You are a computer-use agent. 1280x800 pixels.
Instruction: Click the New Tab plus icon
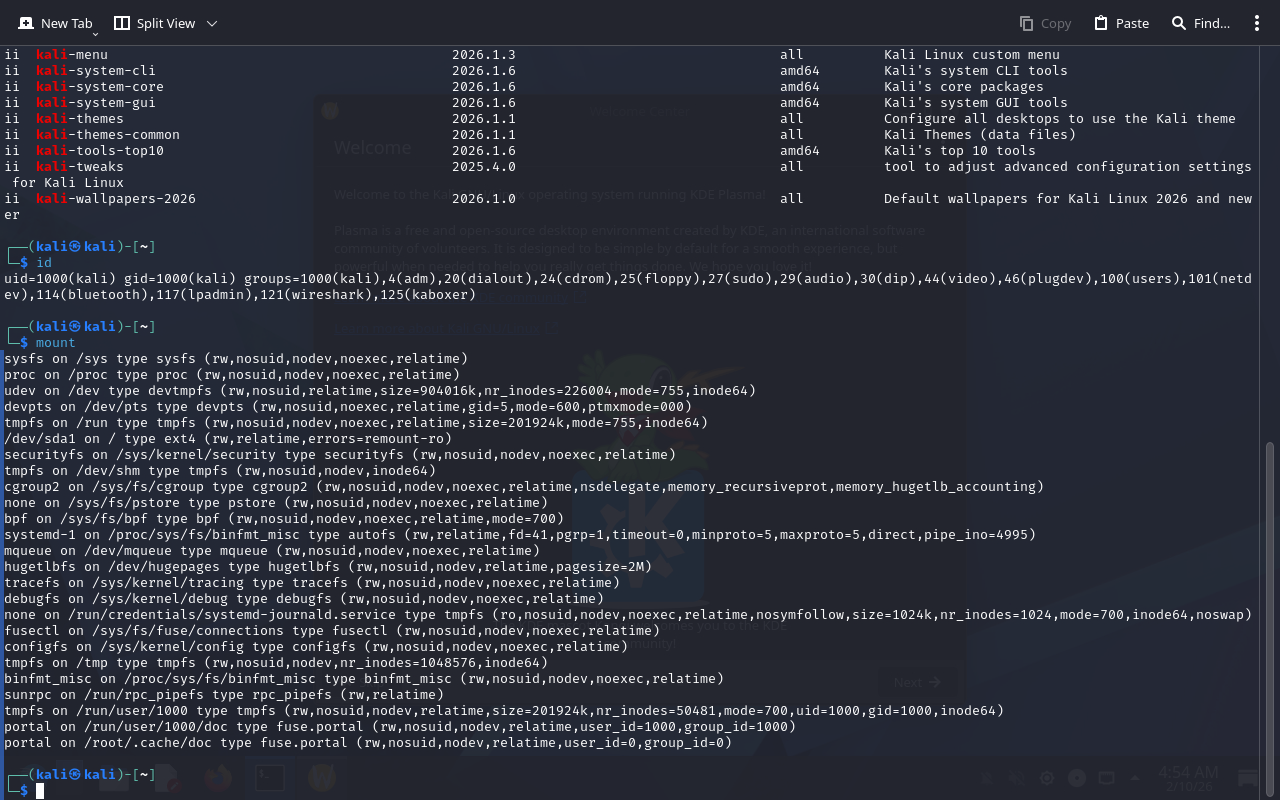point(26,23)
